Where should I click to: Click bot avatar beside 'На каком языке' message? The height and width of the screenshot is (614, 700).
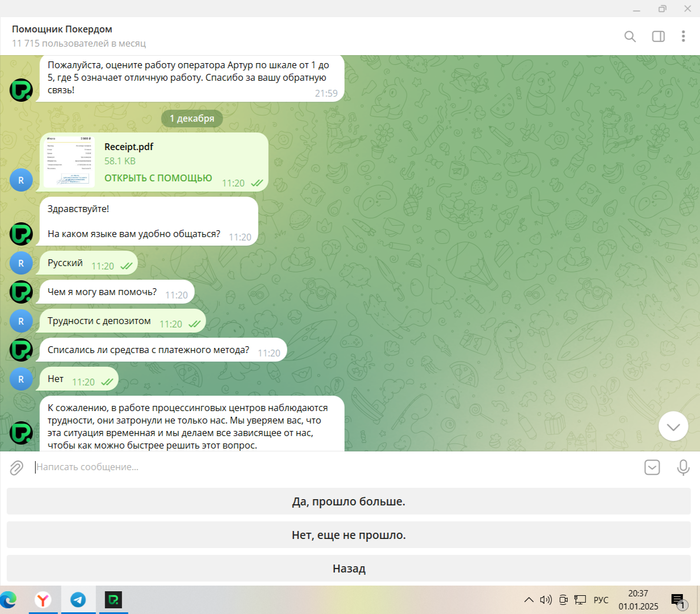coord(21,234)
